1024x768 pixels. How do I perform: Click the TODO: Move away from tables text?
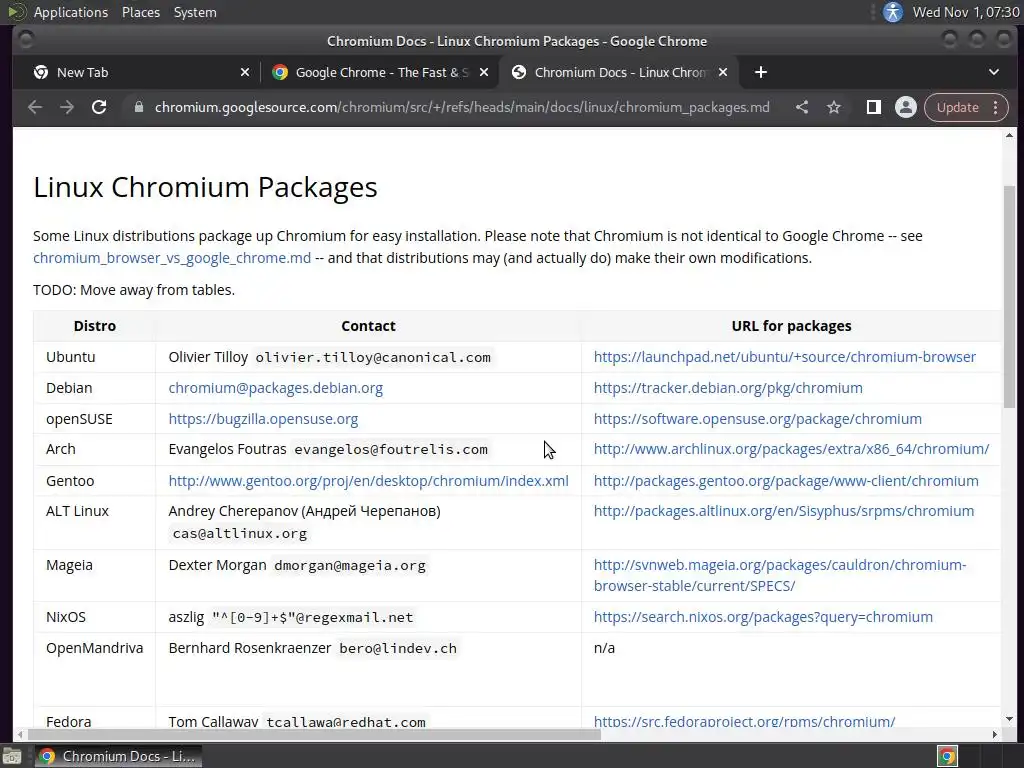[x=134, y=290]
